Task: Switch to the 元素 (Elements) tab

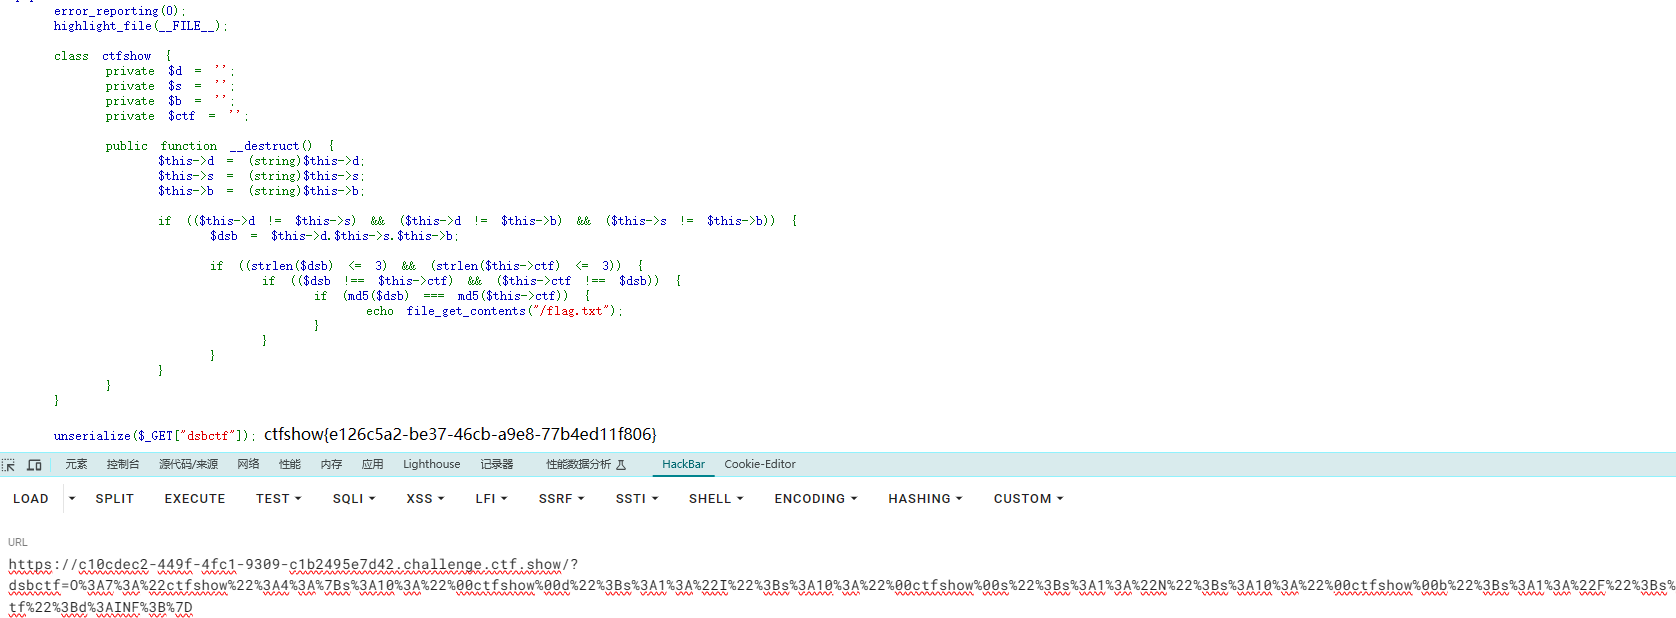Action: click(x=76, y=464)
